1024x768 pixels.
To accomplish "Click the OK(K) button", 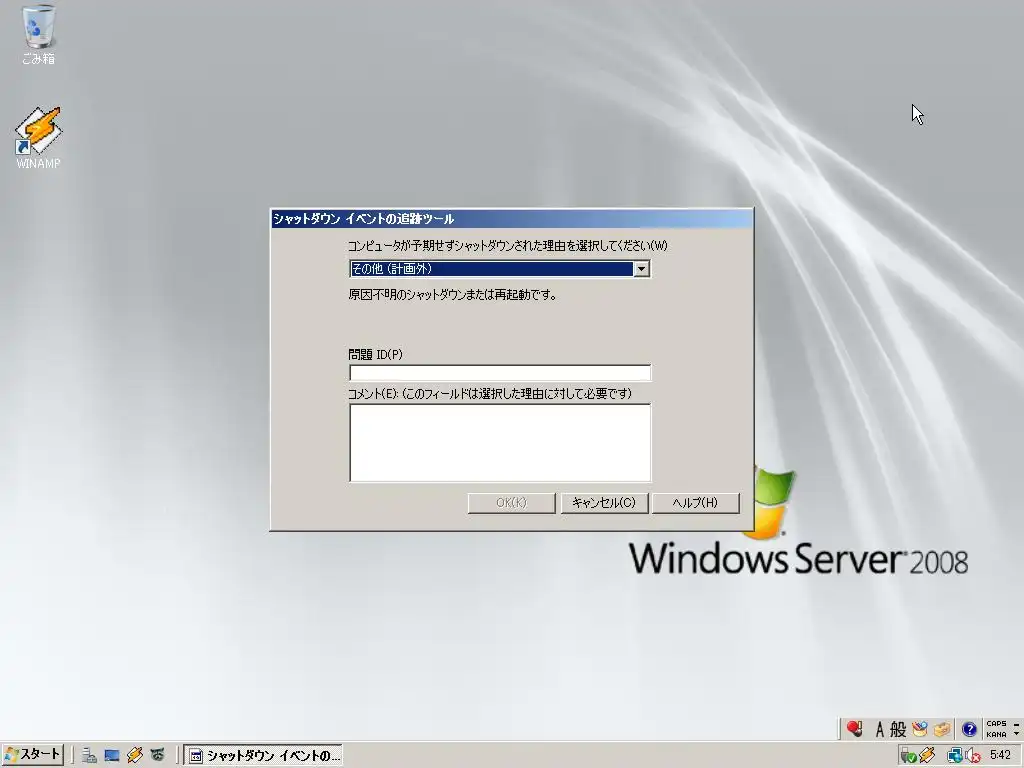I will tap(511, 503).
